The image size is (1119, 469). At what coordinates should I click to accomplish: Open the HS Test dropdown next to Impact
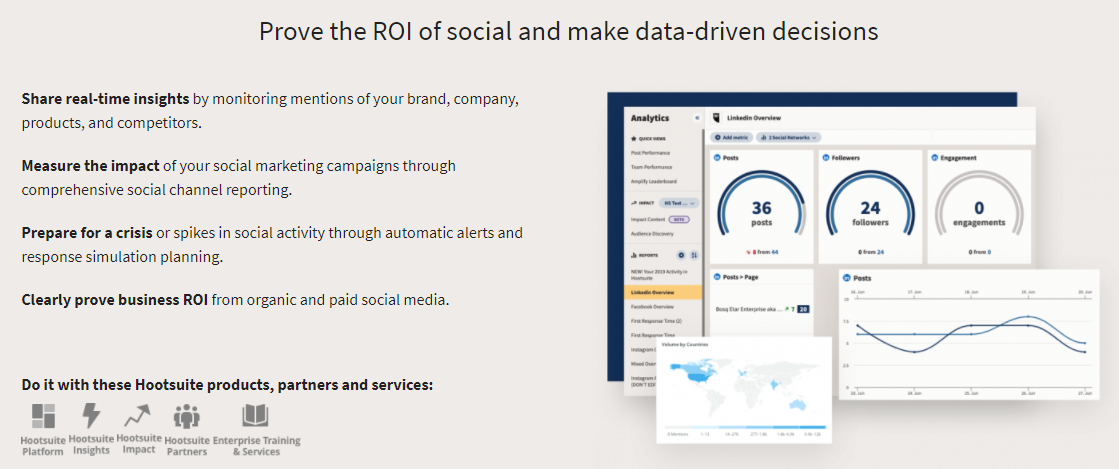[x=679, y=203]
